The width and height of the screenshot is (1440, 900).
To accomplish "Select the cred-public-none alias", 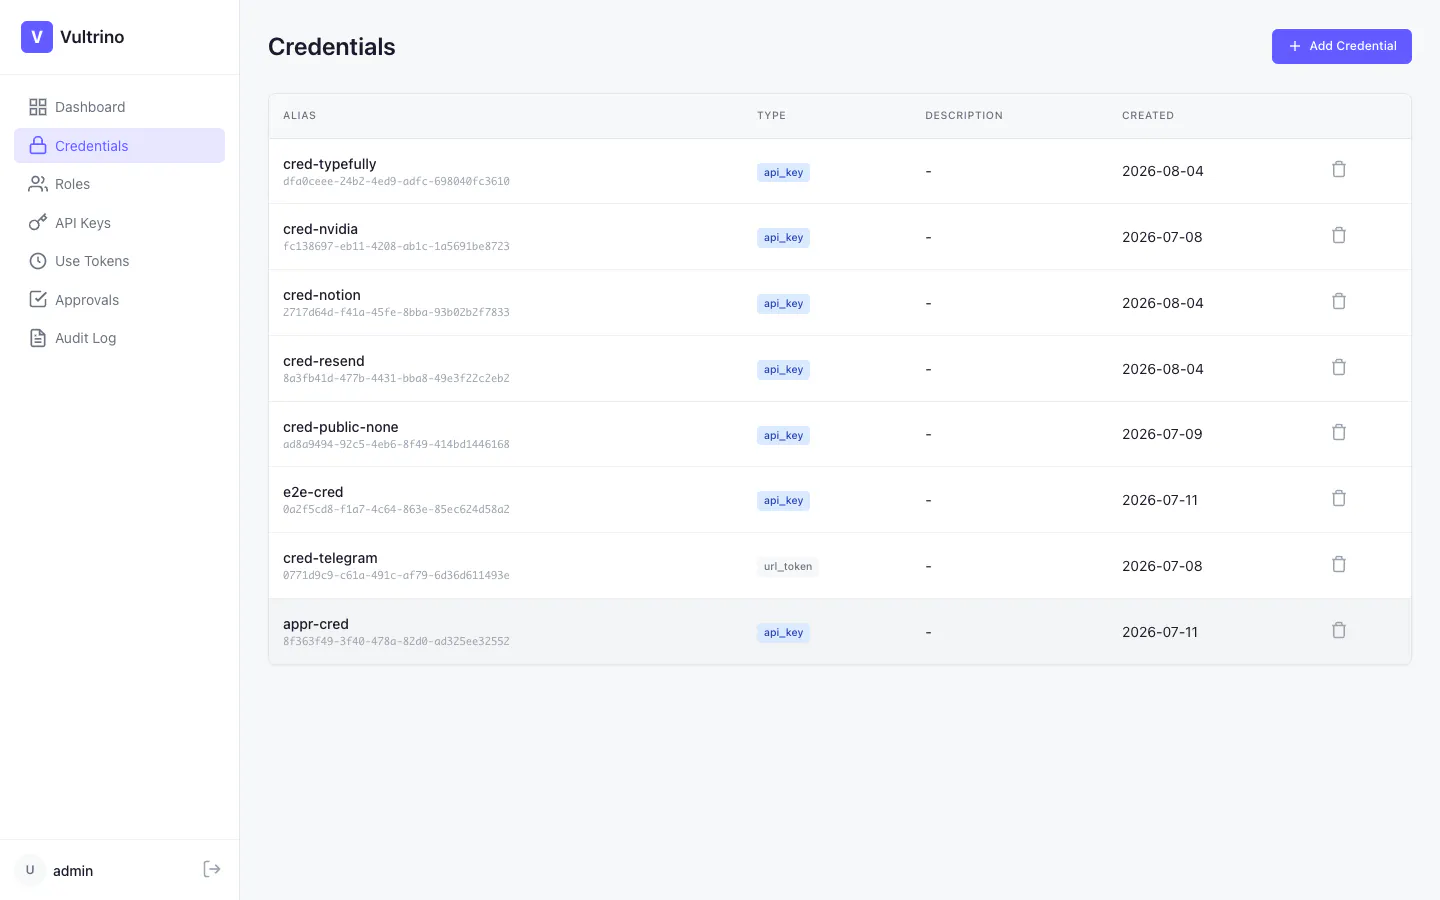I will coord(341,427).
